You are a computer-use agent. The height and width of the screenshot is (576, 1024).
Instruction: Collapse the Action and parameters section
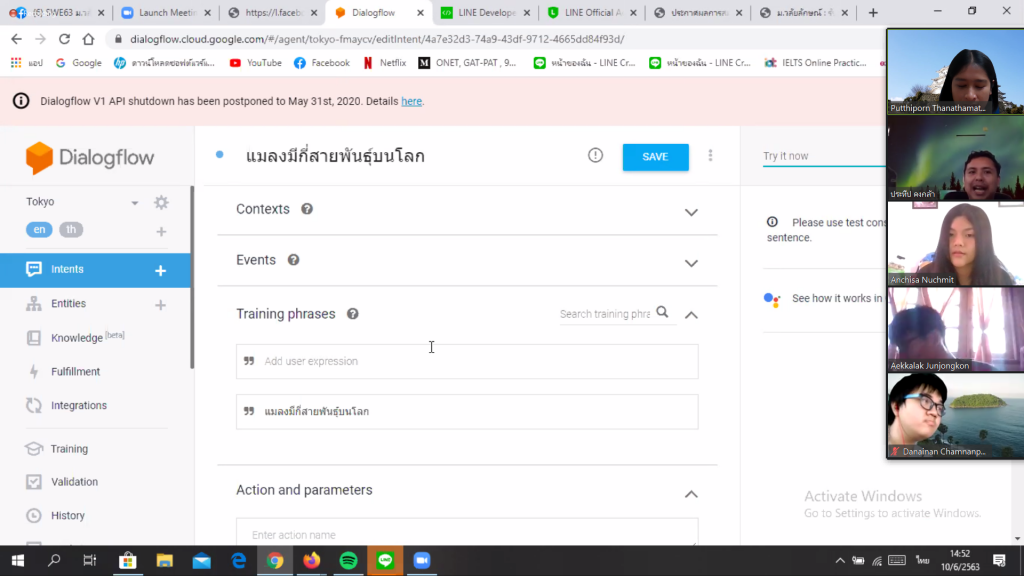tap(690, 494)
